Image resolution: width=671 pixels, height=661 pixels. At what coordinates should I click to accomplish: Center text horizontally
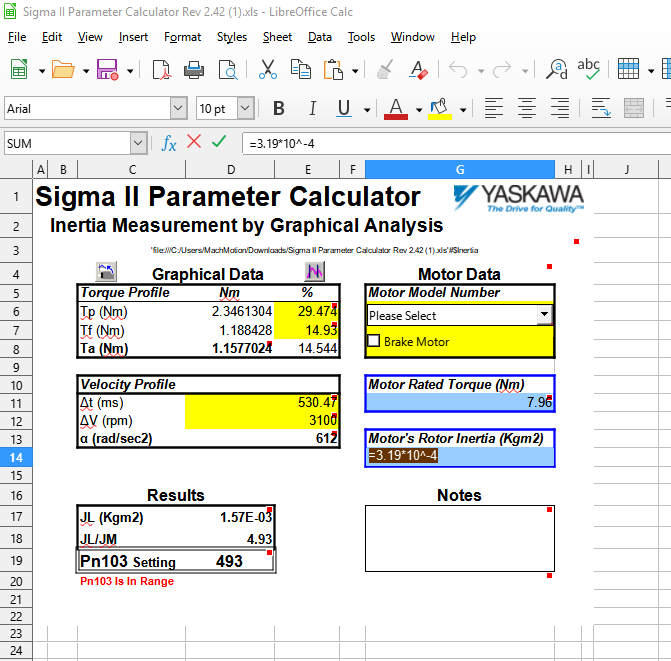(527, 108)
